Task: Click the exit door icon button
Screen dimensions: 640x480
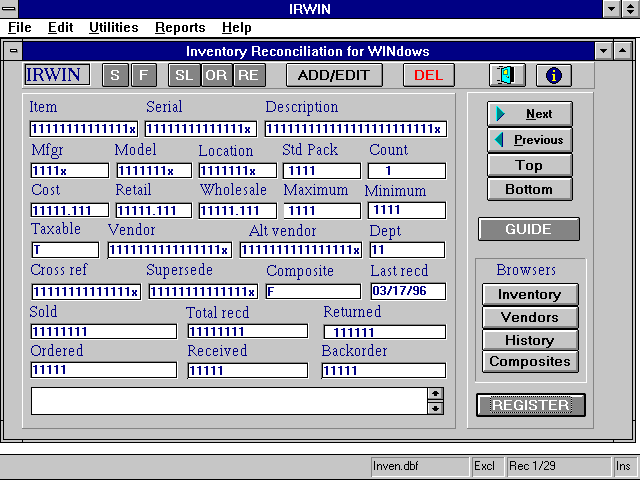Action: point(507,75)
